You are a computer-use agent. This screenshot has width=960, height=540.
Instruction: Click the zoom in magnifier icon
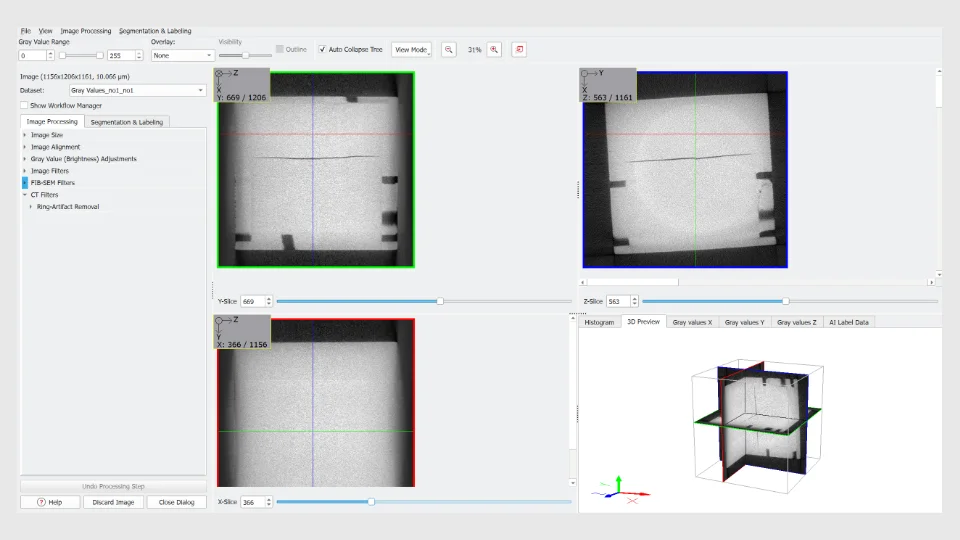point(494,50)
